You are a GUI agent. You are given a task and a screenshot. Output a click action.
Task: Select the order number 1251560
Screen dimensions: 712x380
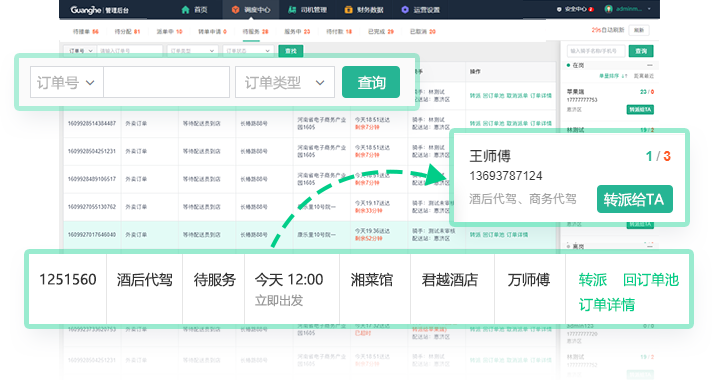pyautogui.click(x=68, y=280)
